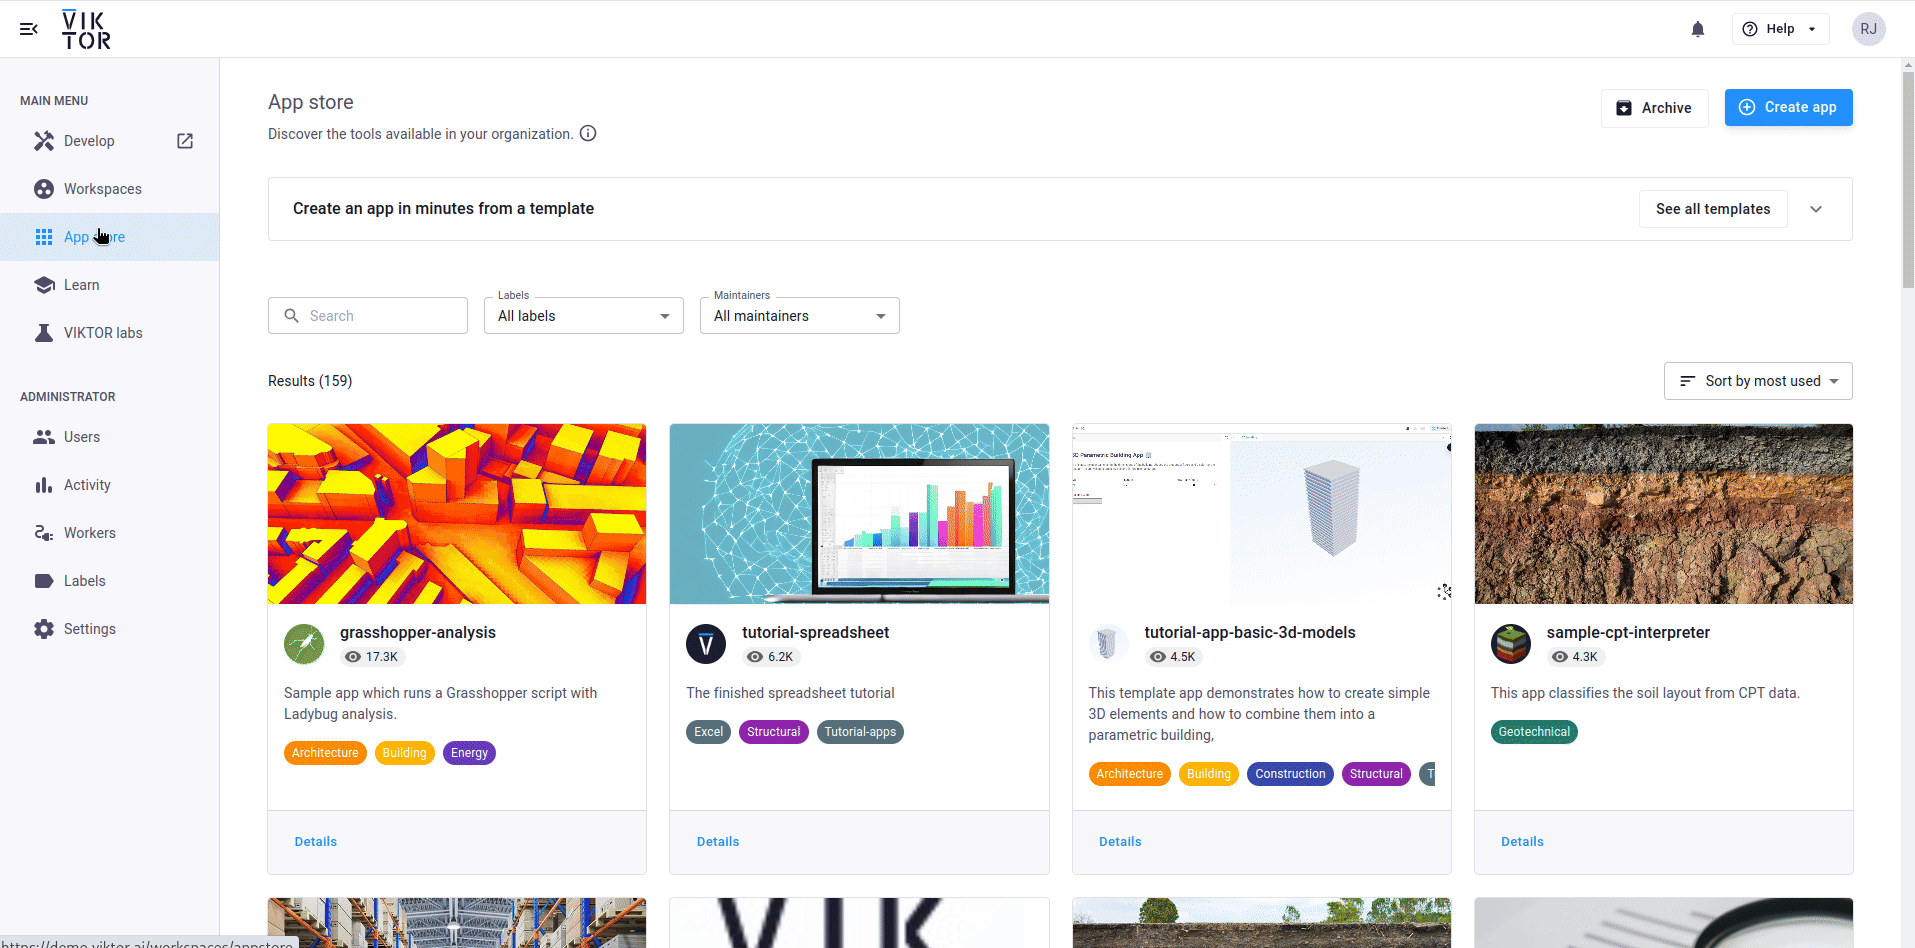Screen dimensions: 1915x948
Task: Open the Users administrator section
Action: pyautogui.click(x=44, y=436)
